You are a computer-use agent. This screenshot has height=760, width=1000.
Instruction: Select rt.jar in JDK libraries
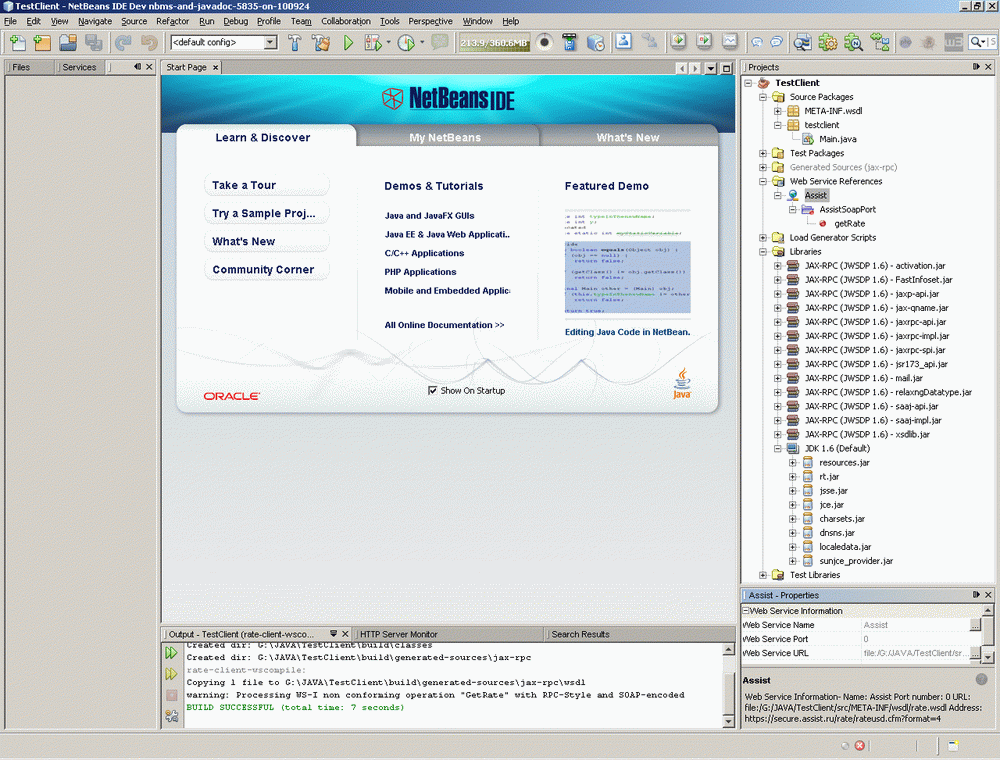click(x=829, y=477)
